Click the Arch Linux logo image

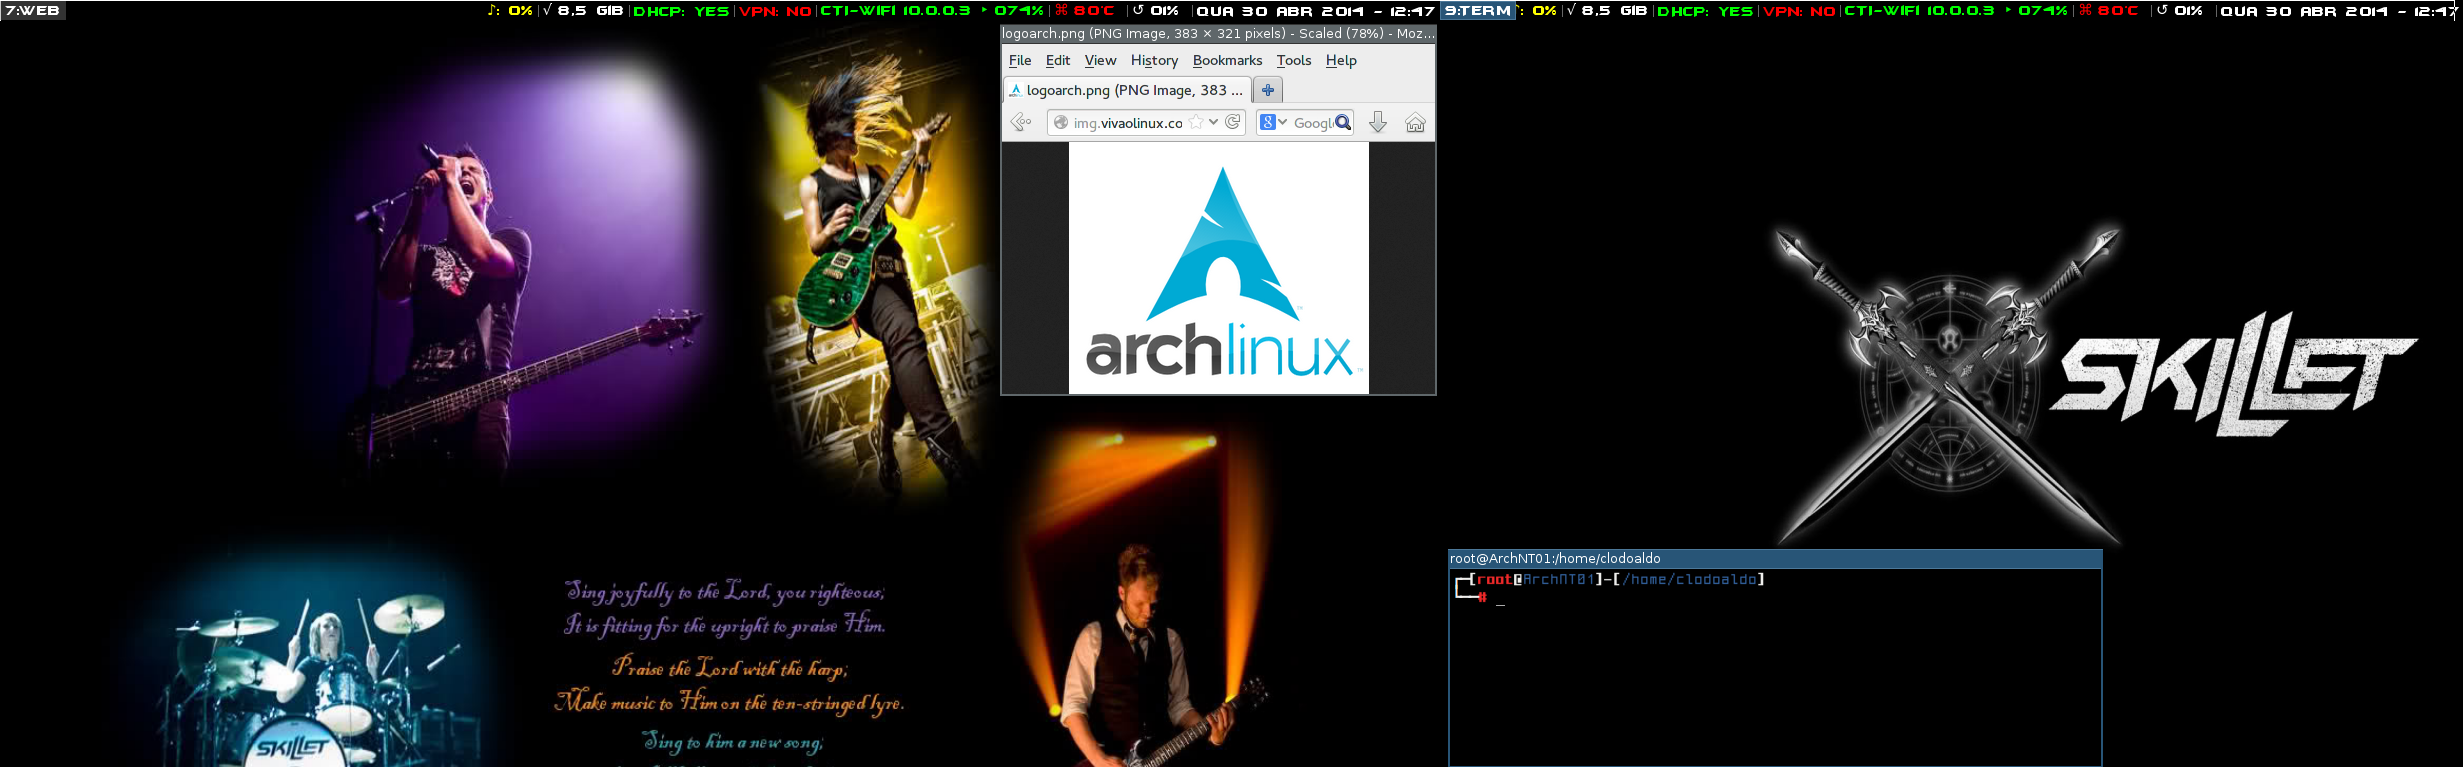pyautogui.click(x=1219, y=268)
